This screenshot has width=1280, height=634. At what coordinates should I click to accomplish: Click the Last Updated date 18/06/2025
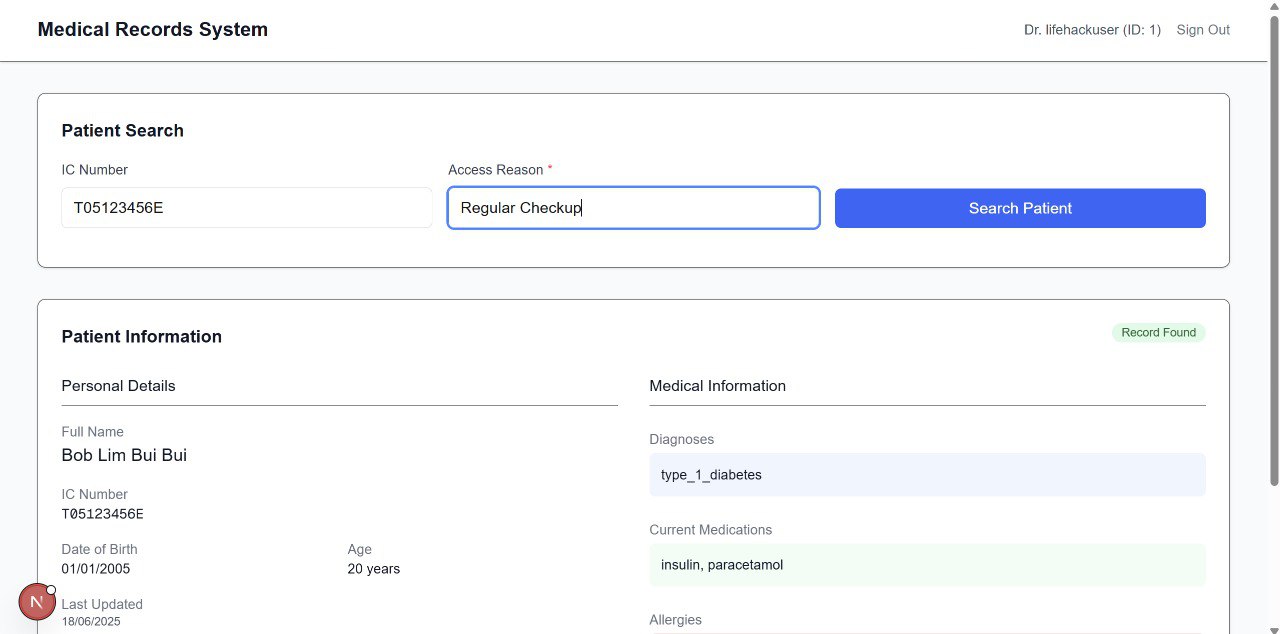click(x=91, y=622)
